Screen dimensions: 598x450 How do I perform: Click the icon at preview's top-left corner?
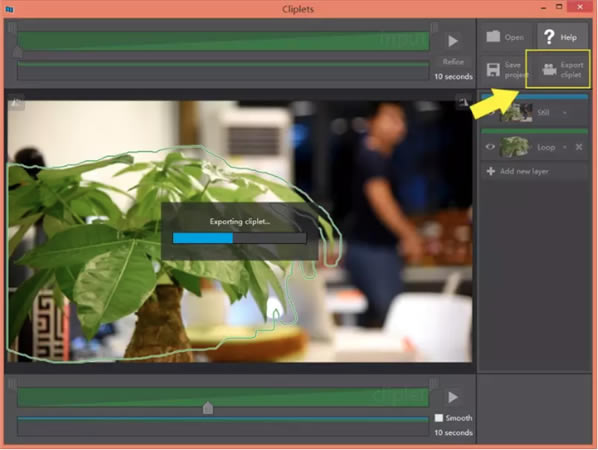tap(16, 102)
